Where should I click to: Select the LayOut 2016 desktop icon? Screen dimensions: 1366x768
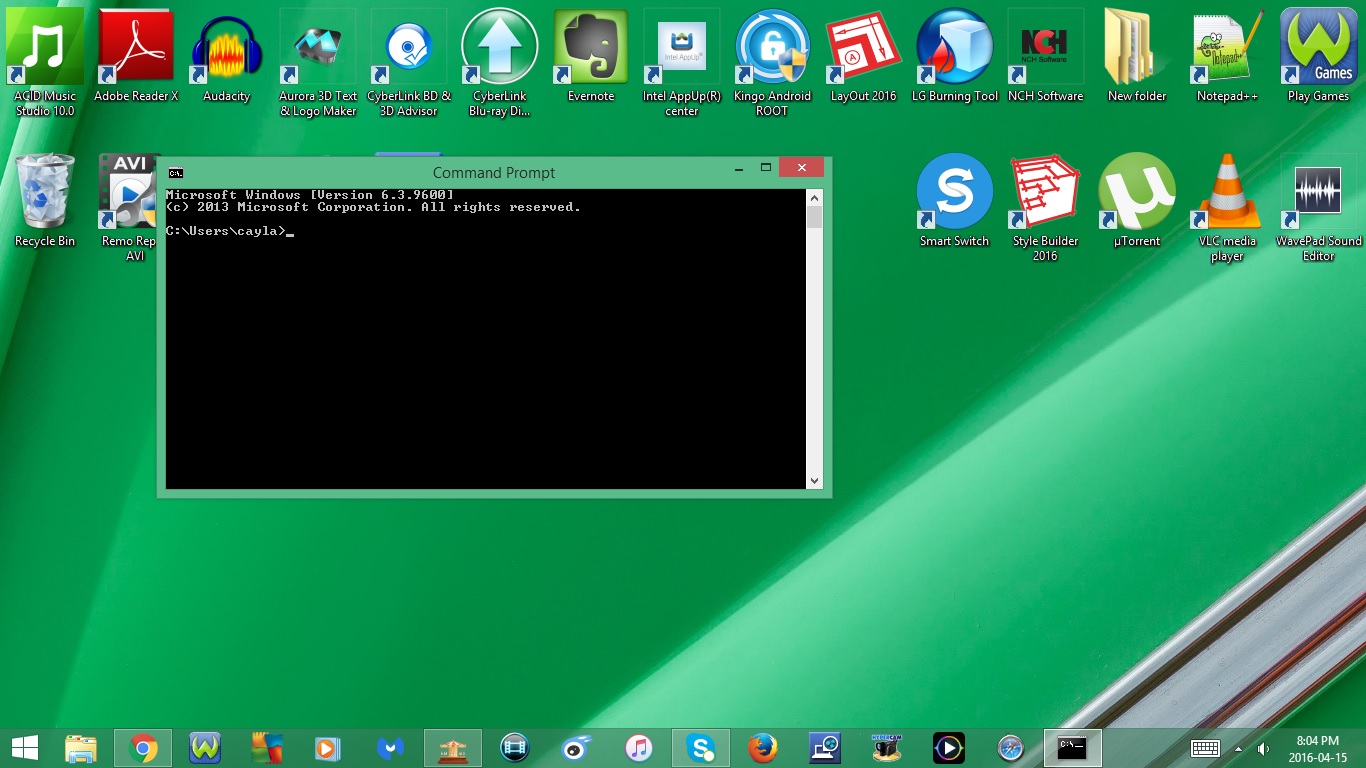point(864,56)
